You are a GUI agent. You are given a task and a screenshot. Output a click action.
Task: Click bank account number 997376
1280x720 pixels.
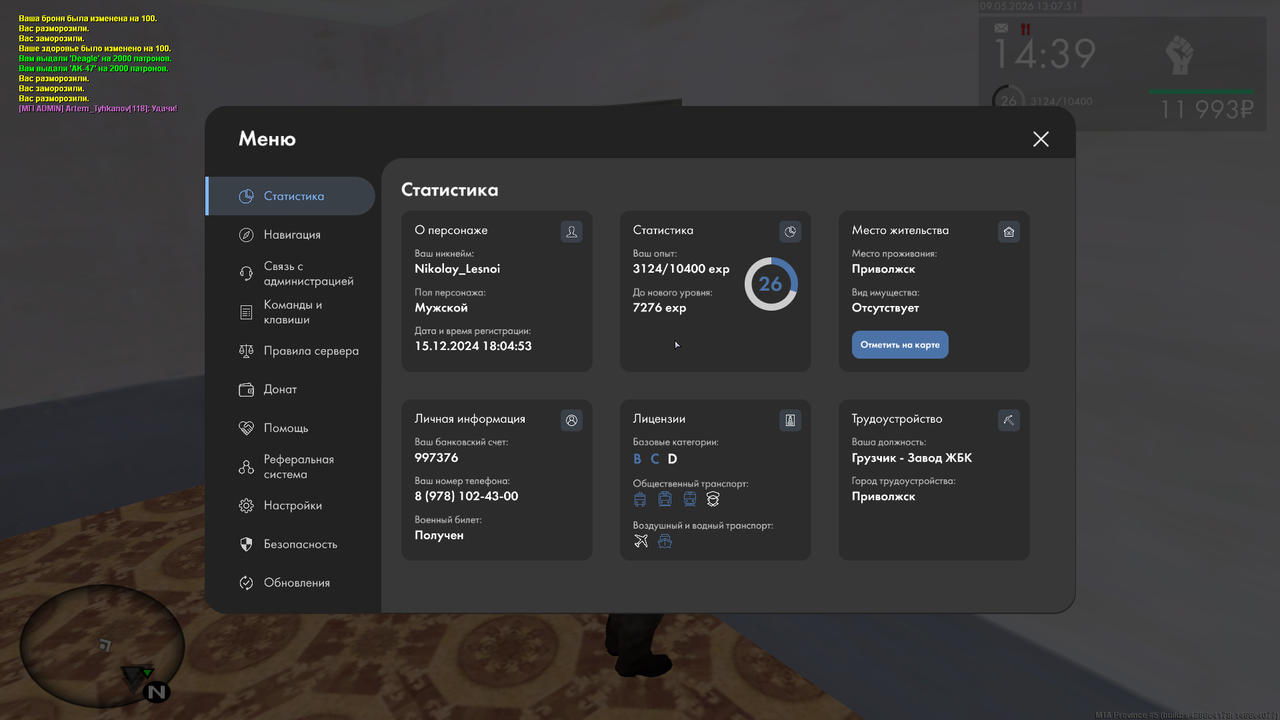coord(436,458)
